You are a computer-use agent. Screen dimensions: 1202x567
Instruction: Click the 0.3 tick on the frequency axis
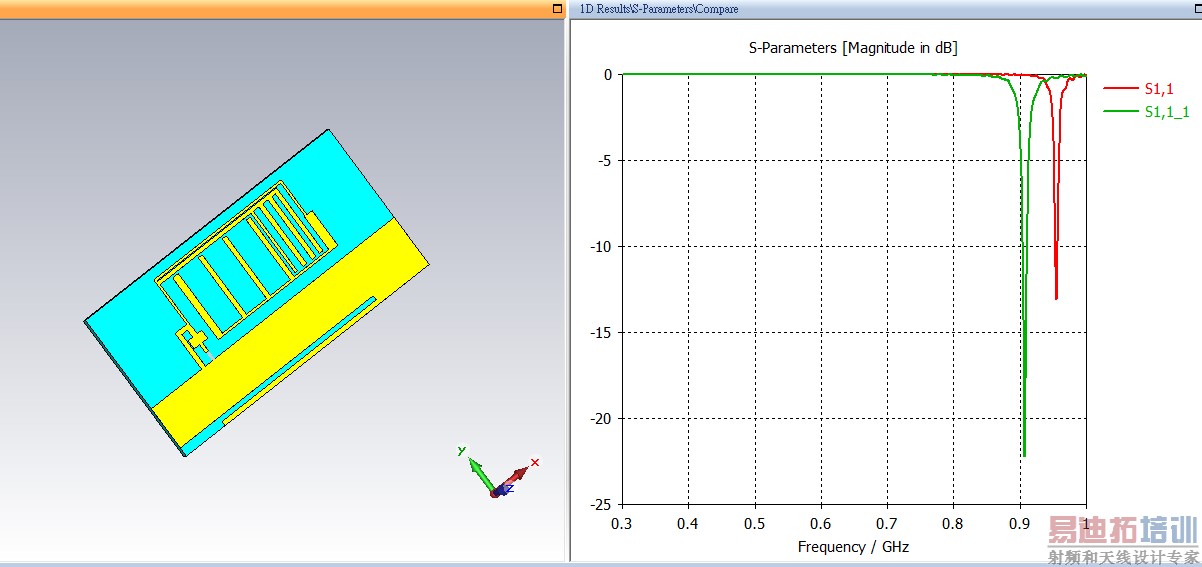622,524
